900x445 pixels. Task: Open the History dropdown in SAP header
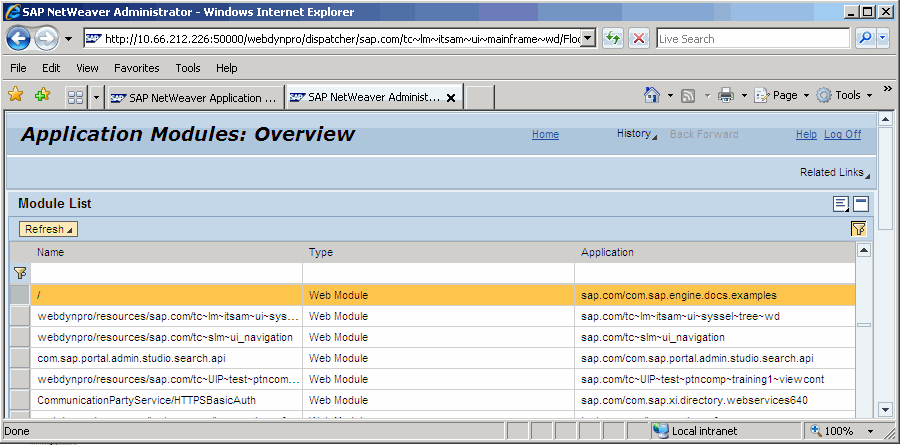(637, 134)
